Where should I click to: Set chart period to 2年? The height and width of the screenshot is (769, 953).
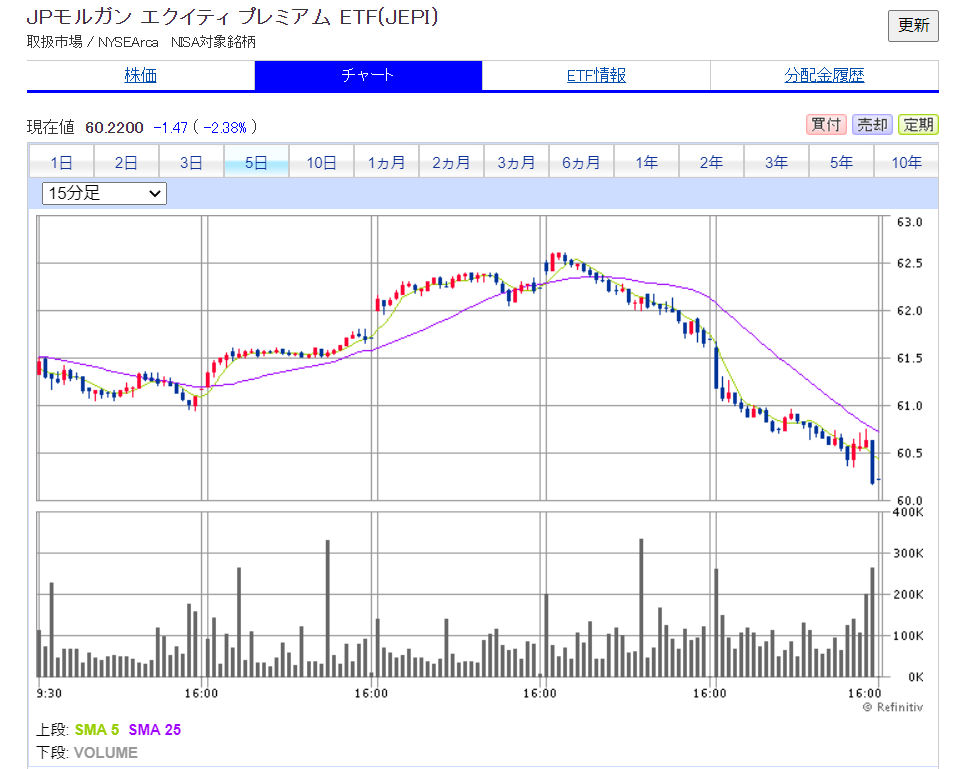[x=712, y=162]
